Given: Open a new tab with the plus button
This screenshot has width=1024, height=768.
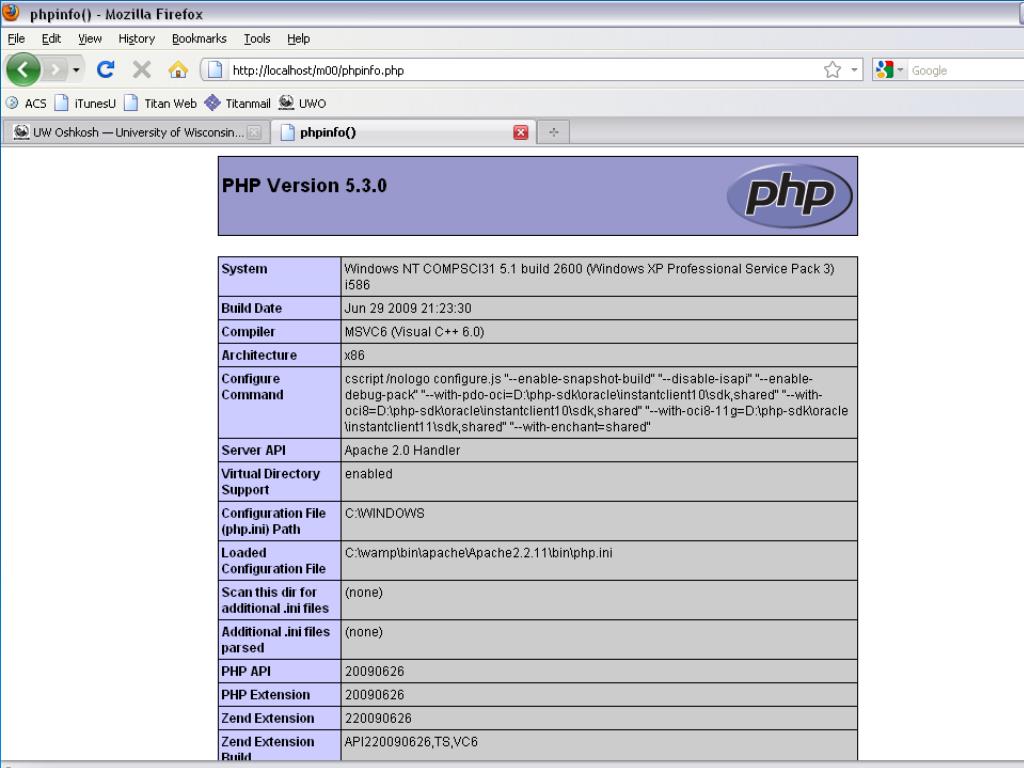Looking at the screenshot, I should click(554, 133).
